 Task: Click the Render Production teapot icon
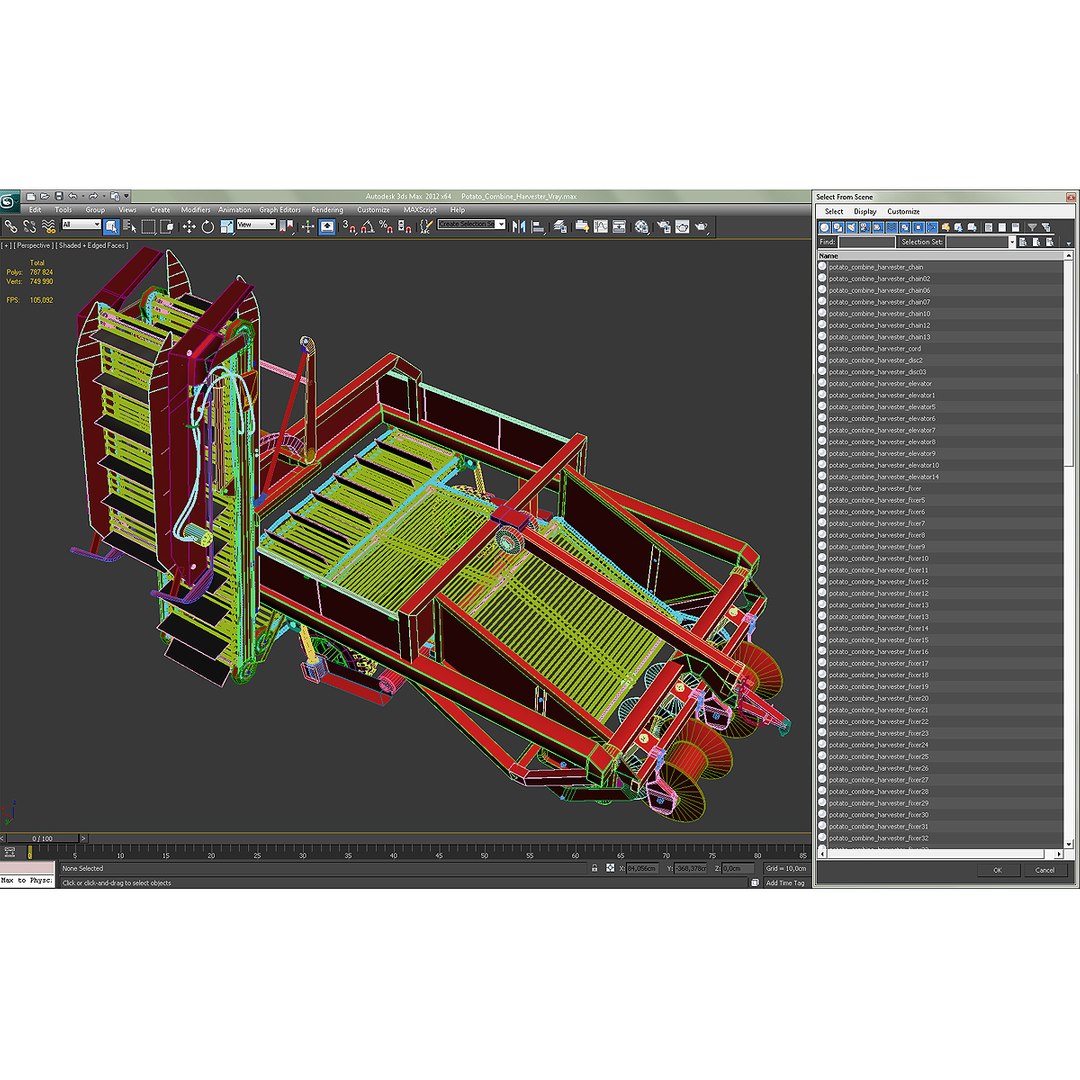[x=700, y=226]
